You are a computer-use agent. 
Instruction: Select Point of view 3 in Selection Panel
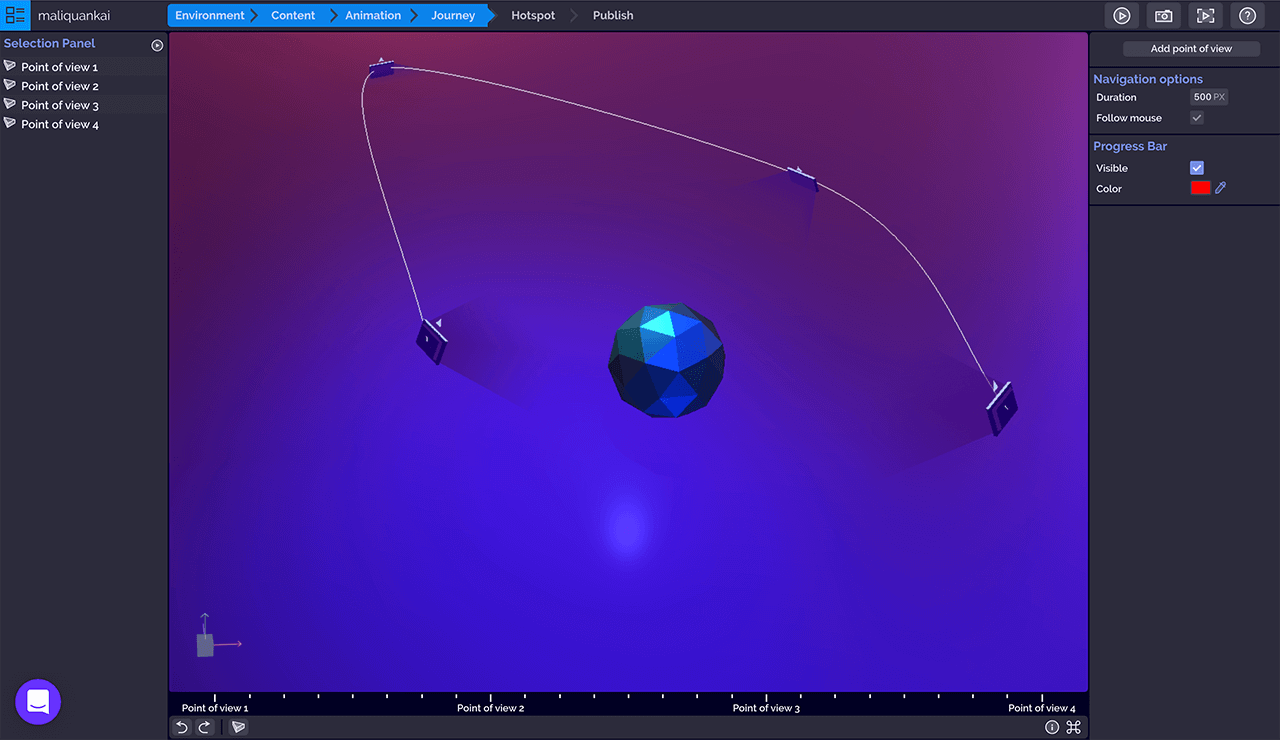[x=60, y=105]
